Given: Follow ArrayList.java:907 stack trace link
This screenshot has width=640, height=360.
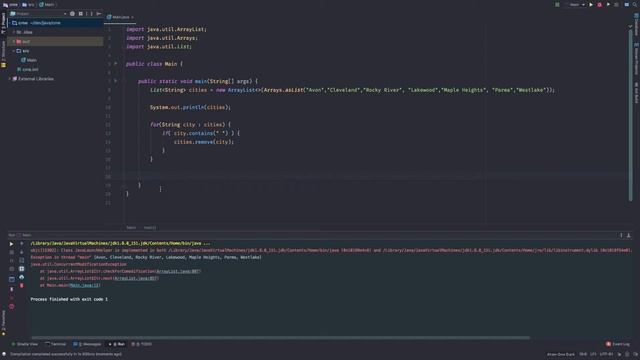Looking at the screenshot, I should pos(178,271).
